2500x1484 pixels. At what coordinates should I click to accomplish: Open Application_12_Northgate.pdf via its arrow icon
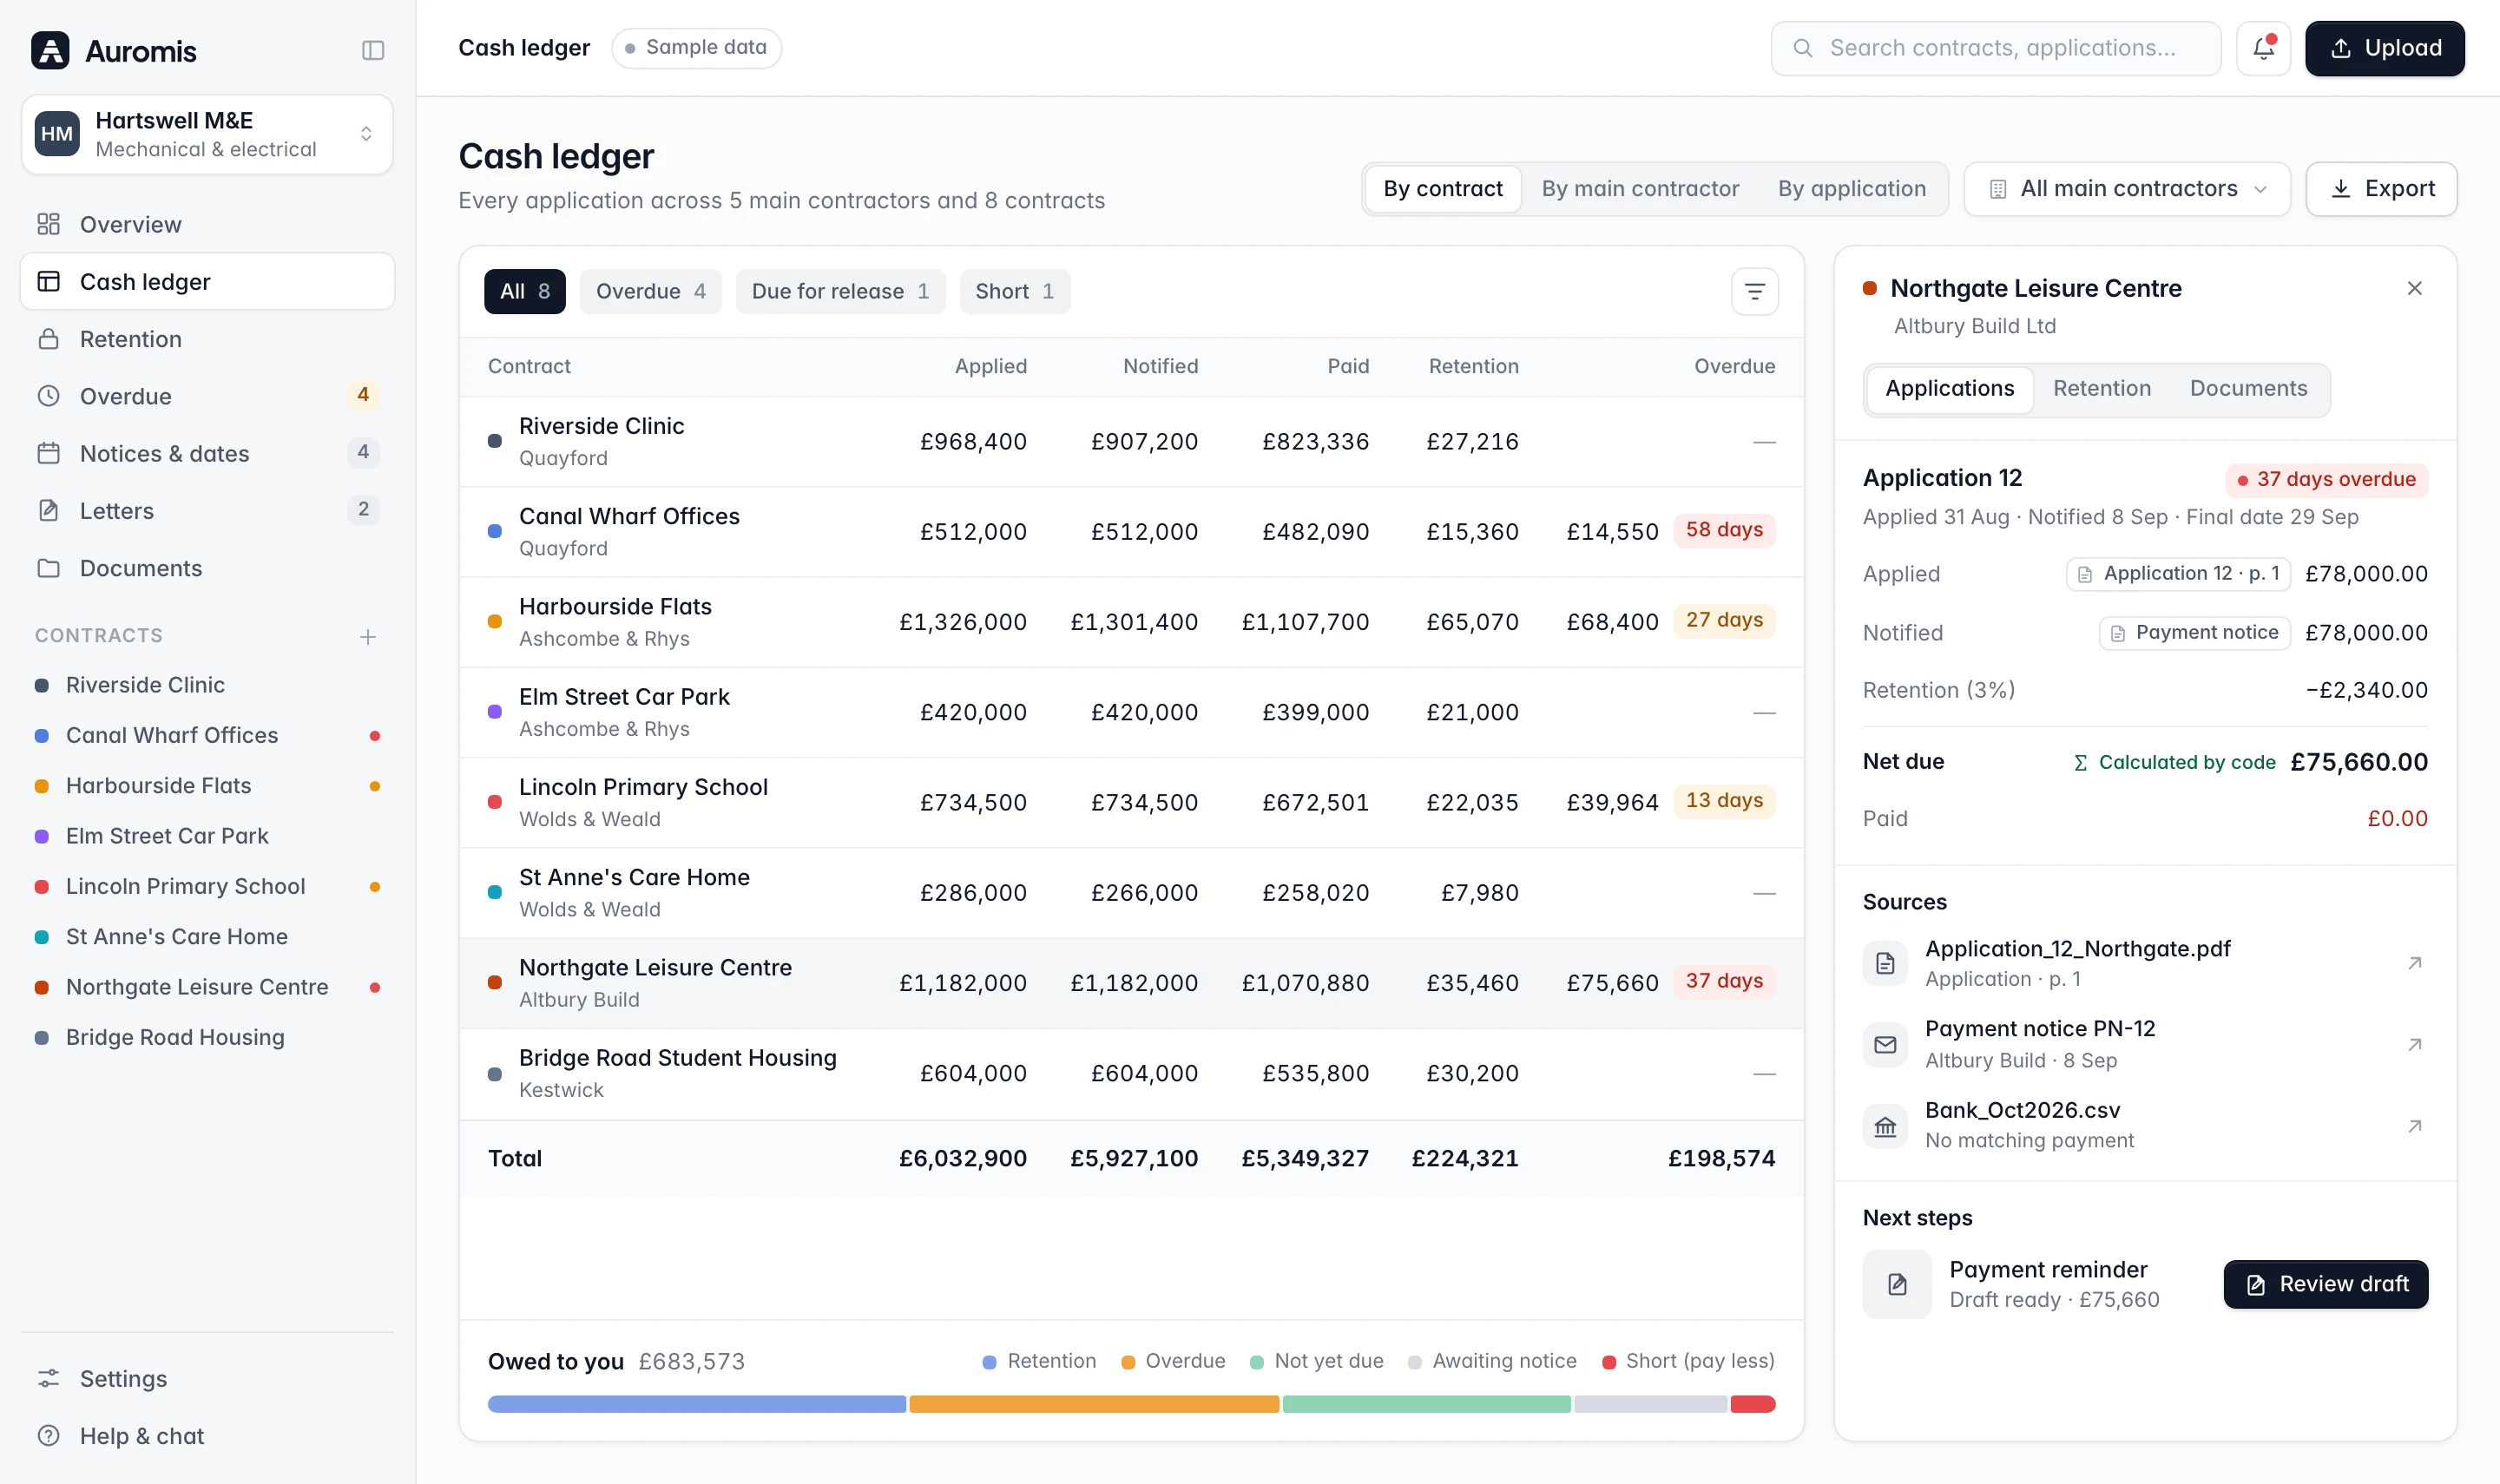pos(2414,963)
